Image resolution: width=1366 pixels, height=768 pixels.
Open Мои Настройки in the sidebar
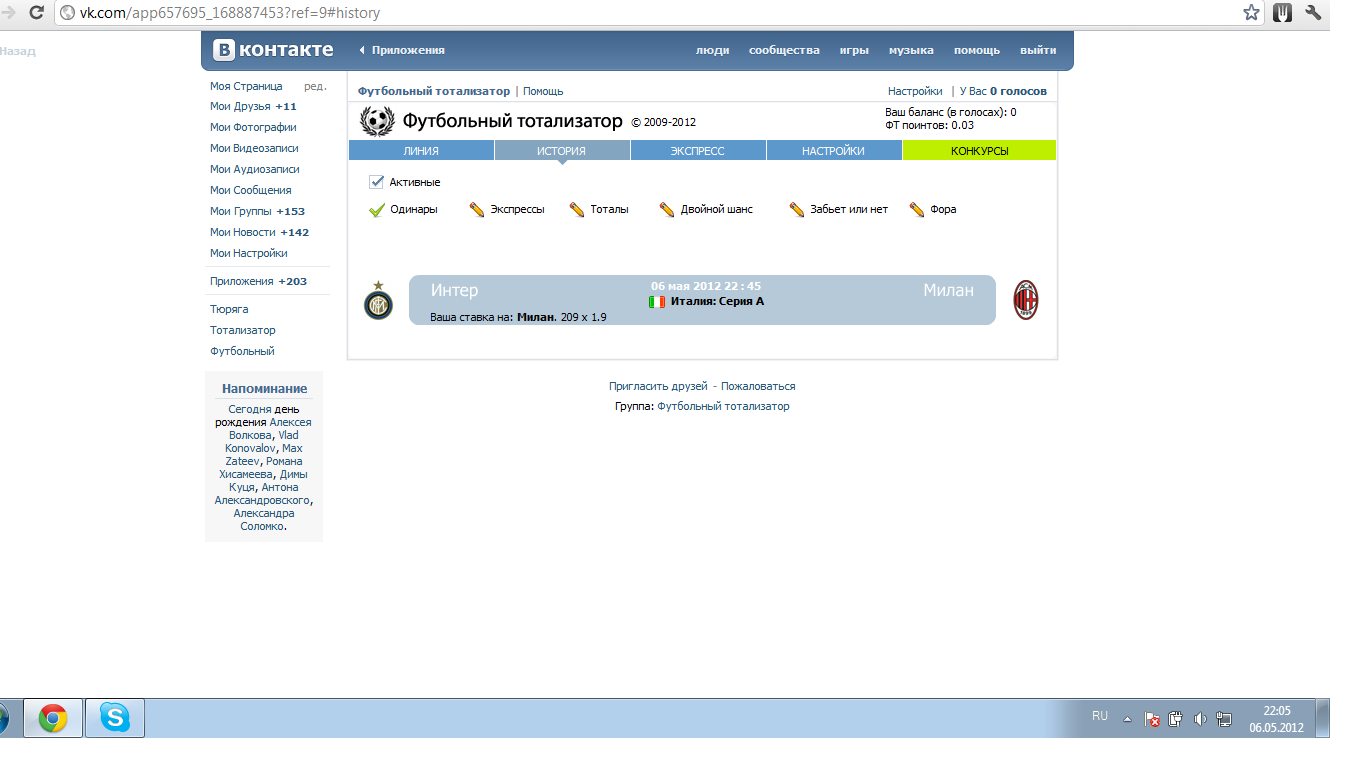click(249, 253)
